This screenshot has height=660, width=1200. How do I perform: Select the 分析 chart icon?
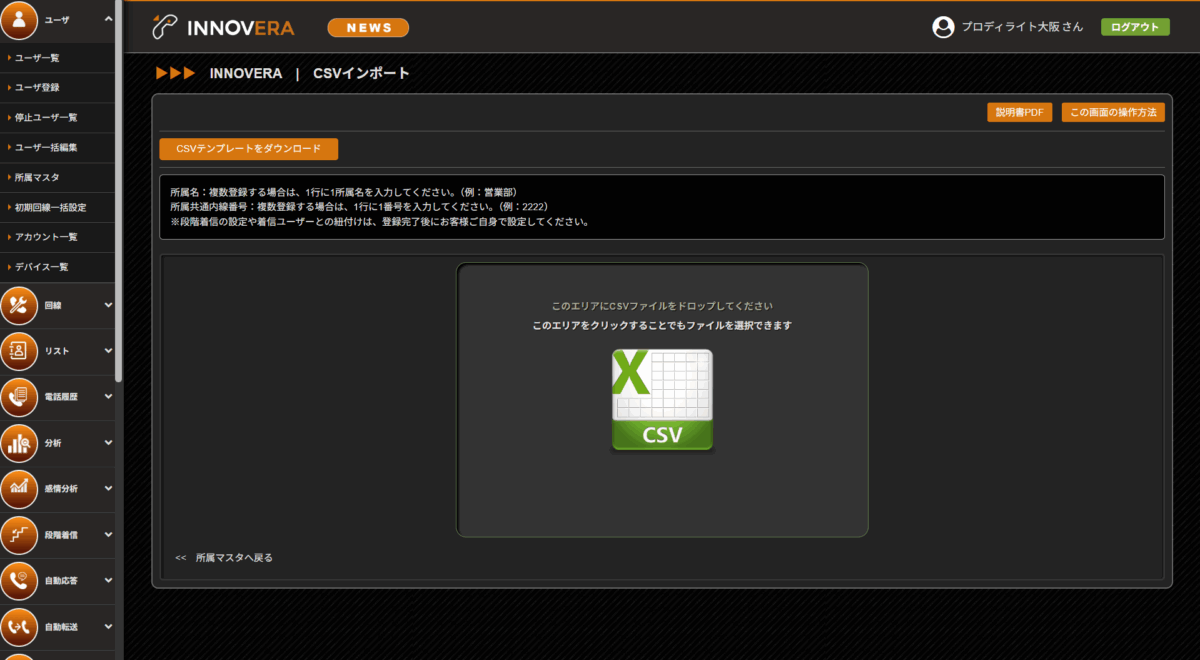(20, 443)
